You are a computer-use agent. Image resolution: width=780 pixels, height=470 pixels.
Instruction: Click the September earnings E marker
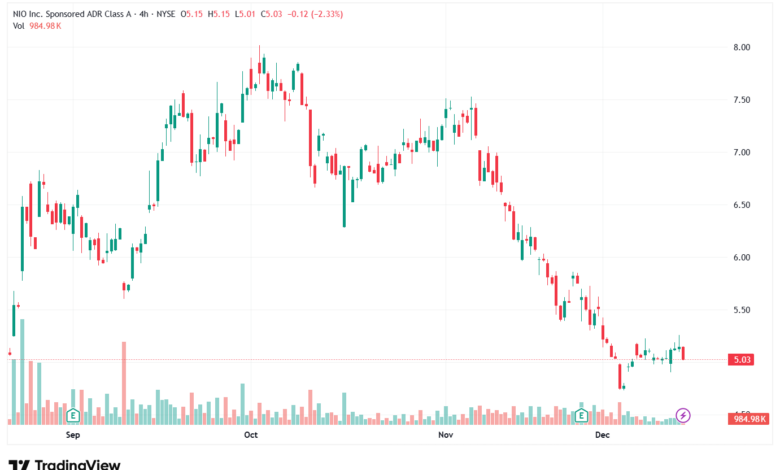(x=73, y=415)
